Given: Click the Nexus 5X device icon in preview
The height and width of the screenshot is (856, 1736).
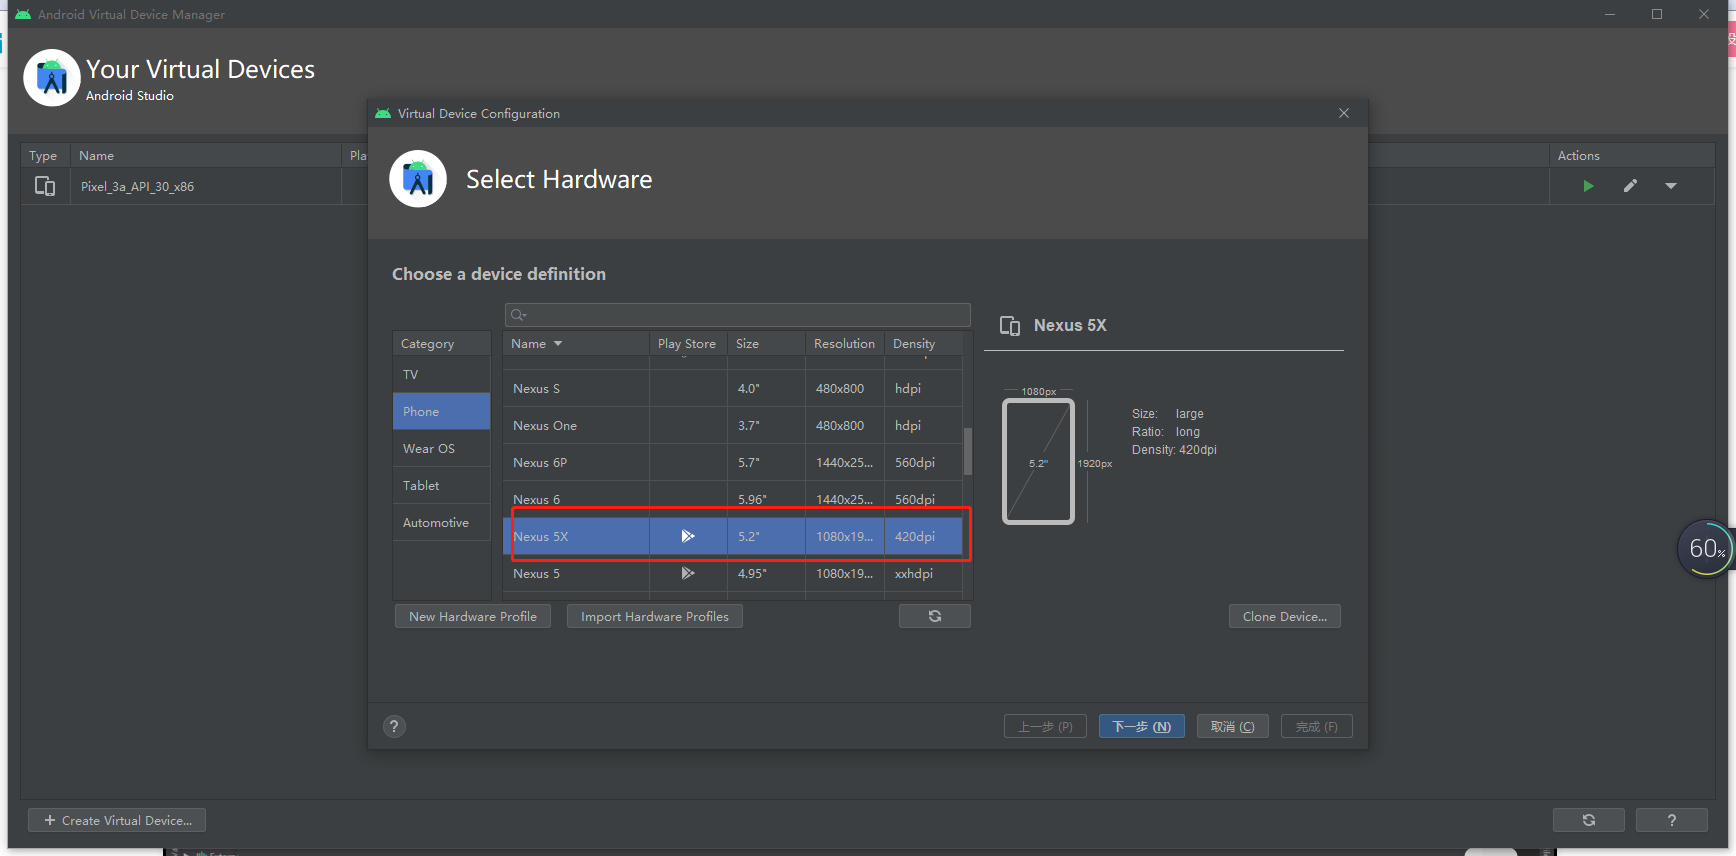Looking at the screenshot, I should click(1010, 326).
